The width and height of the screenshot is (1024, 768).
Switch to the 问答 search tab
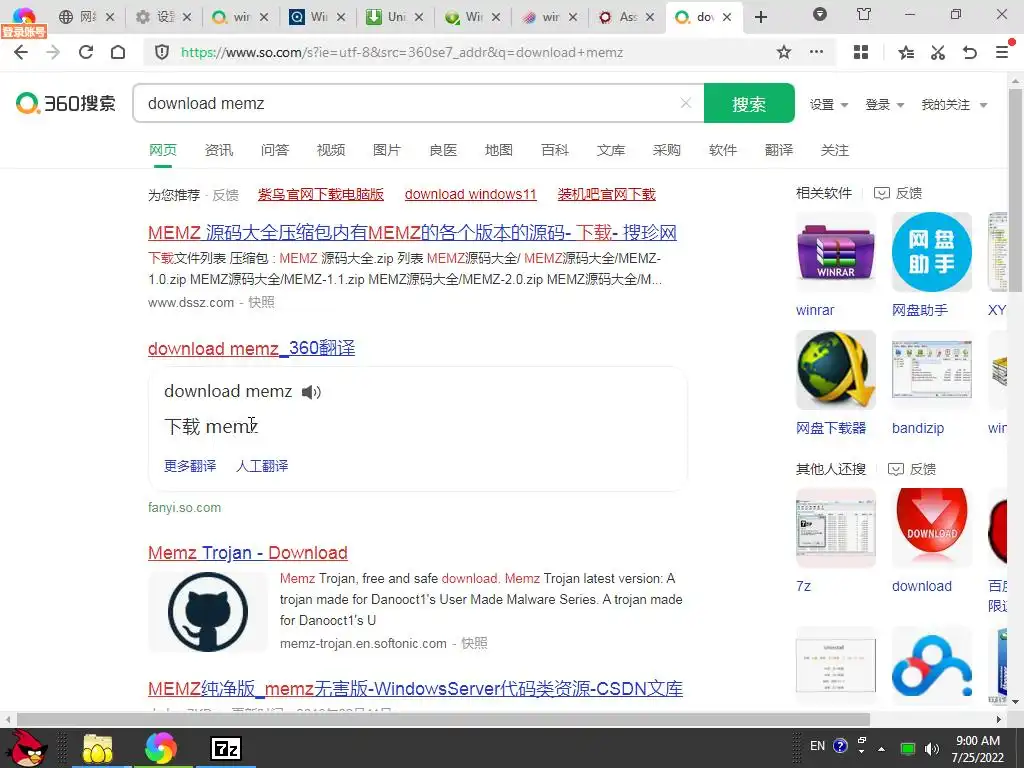click(275, 150)
